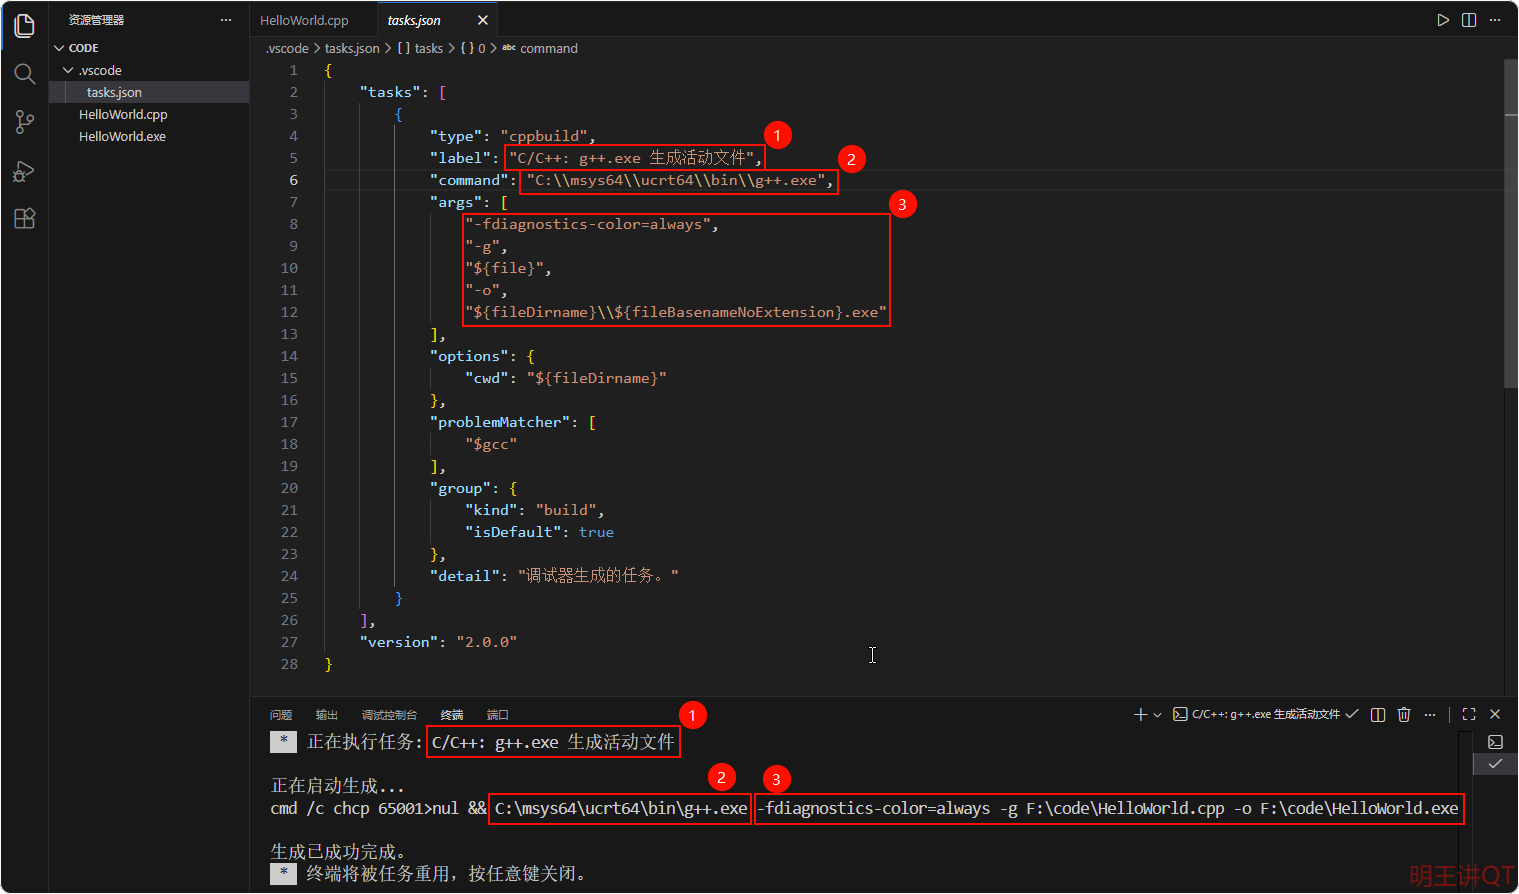Open the 输出 (Output) panel tab
1519x894 pixels.
coord(327,715)
